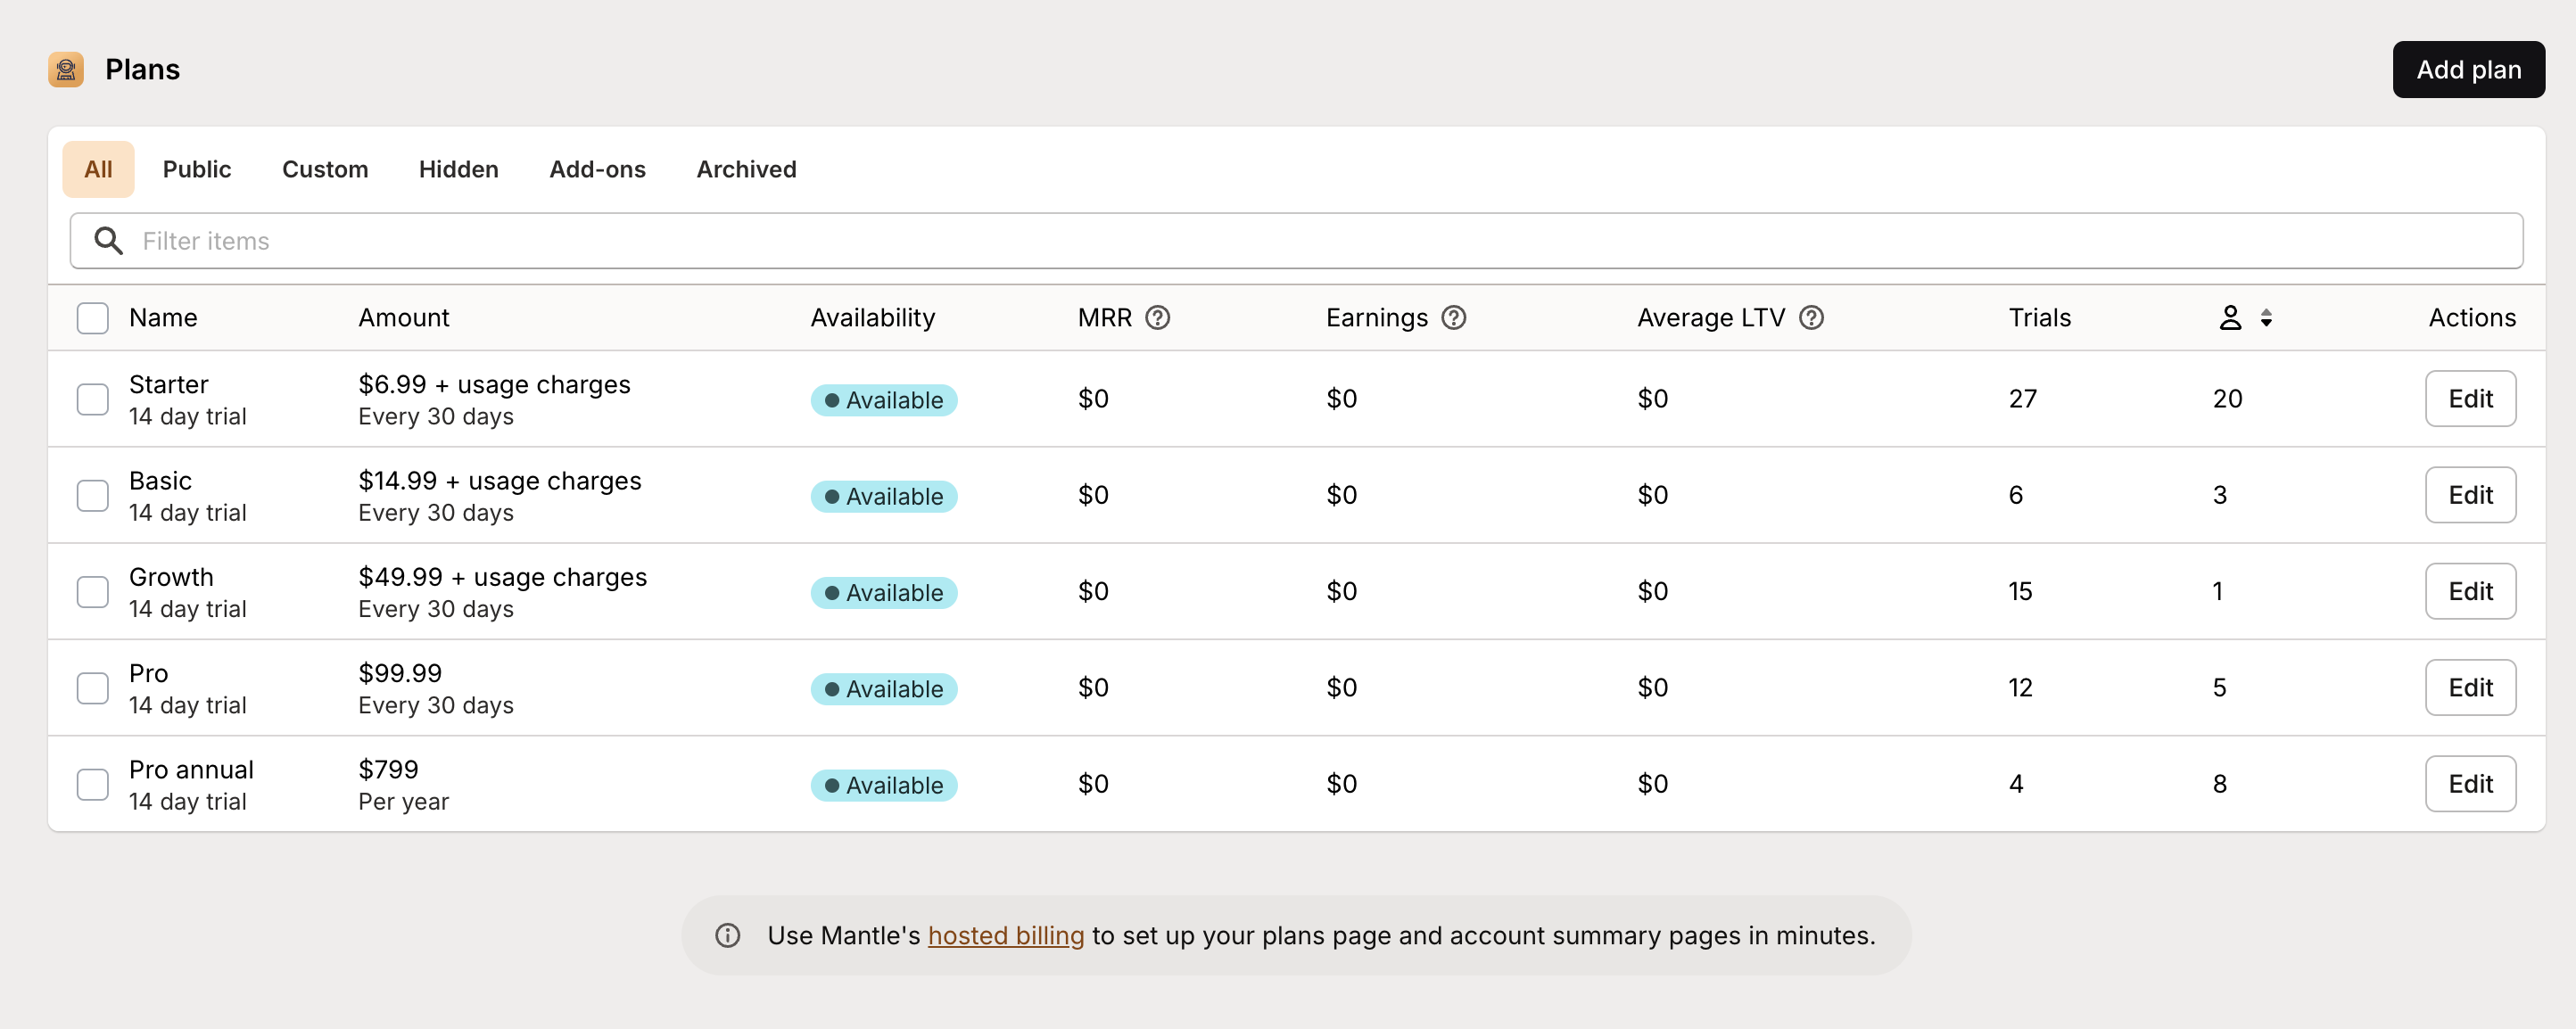The width and height of the screenshot is (2576, 1029).
Task: Toggle customer count sort arrows
Action: (x=2266, y=318)
